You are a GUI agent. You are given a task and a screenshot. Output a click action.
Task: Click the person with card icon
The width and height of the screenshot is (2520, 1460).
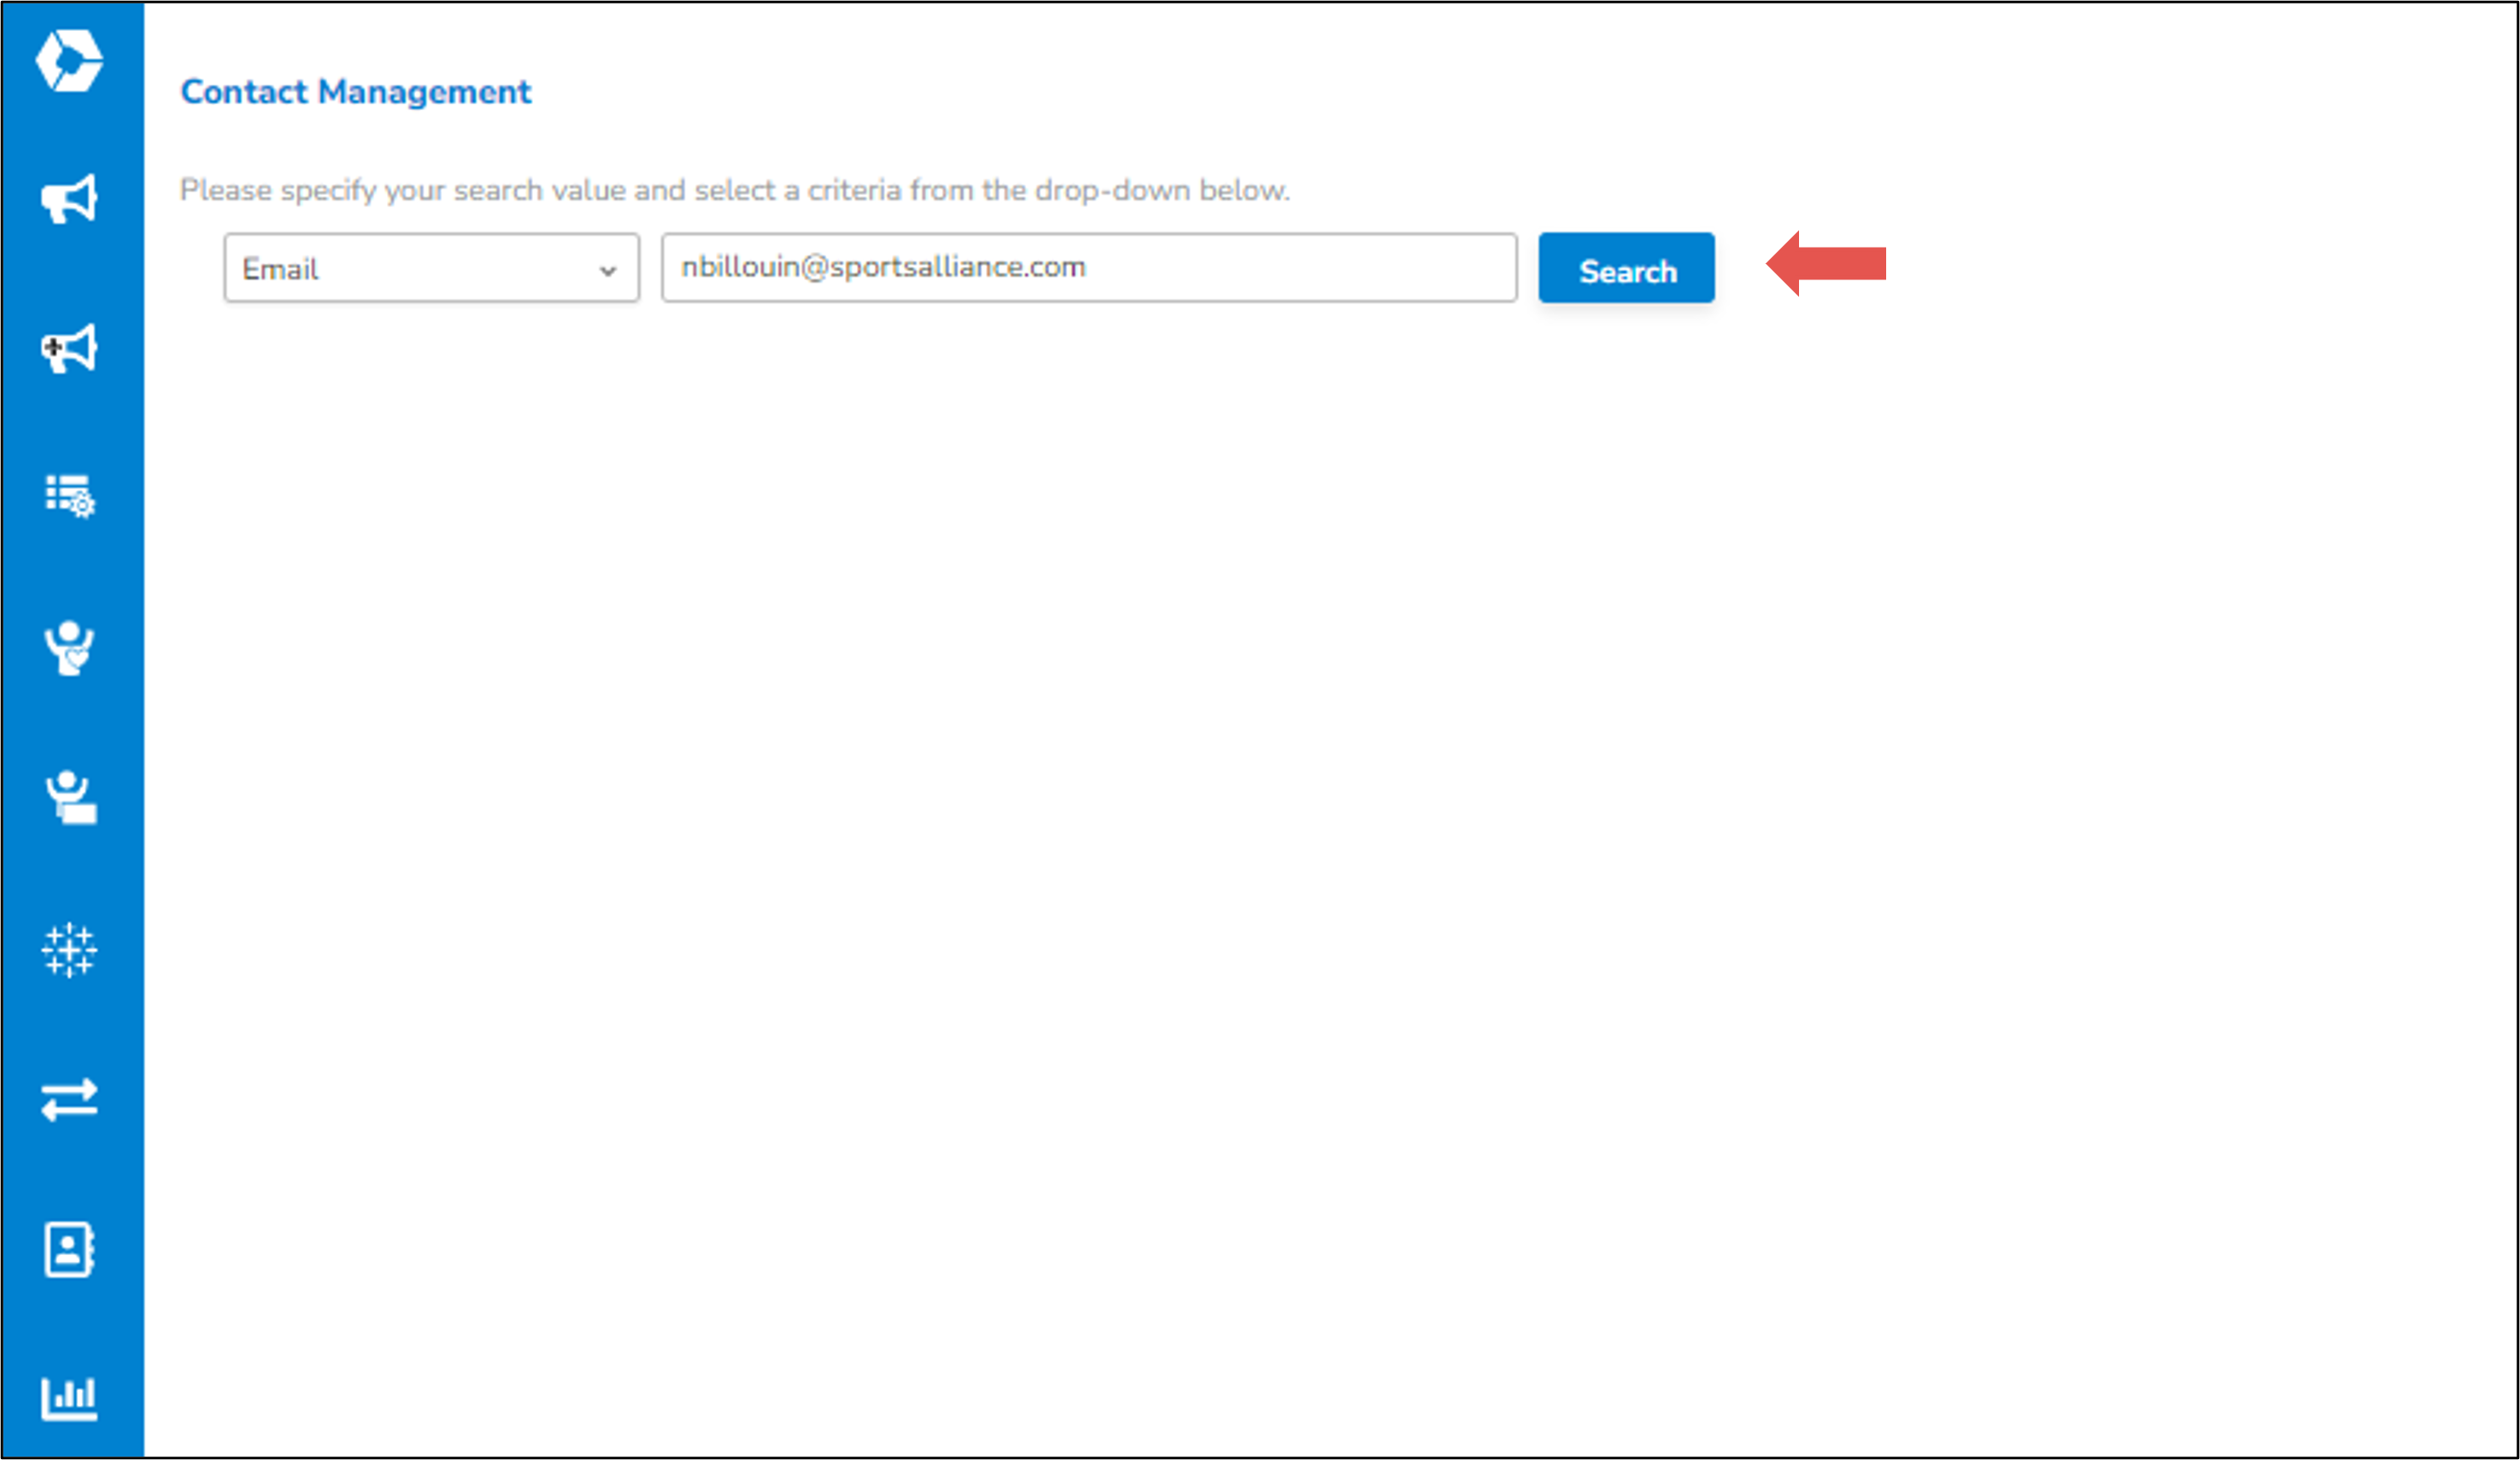(70, 797)
